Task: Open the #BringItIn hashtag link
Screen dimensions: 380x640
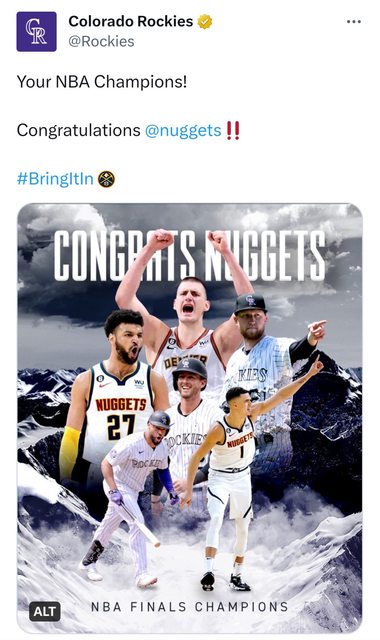Action: pyautogui.click(x=55, y=179)
